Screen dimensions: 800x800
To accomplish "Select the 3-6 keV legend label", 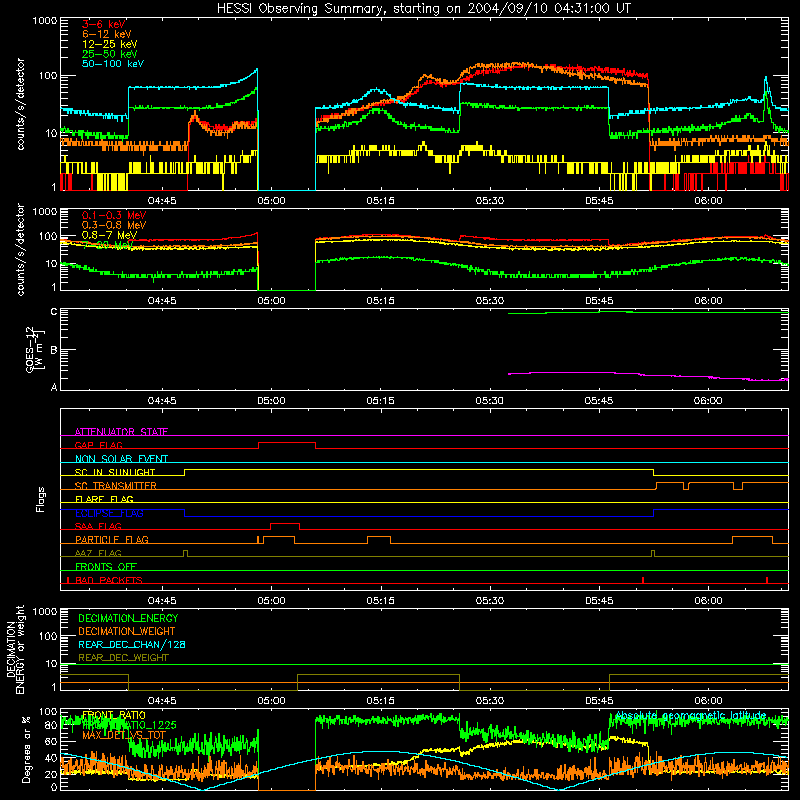I will [x=104, y=24].
